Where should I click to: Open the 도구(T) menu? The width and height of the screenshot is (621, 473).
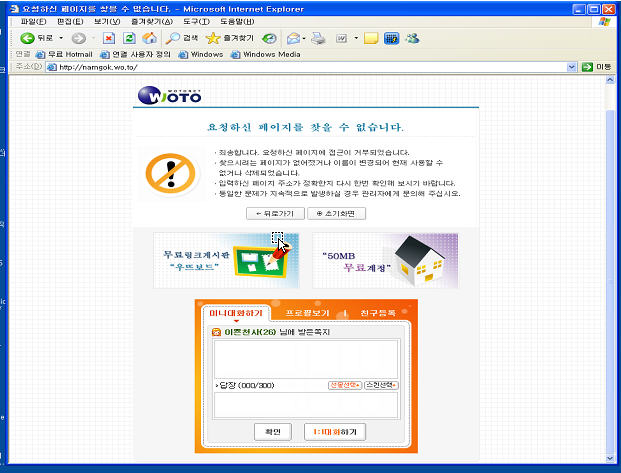[196, 21]
